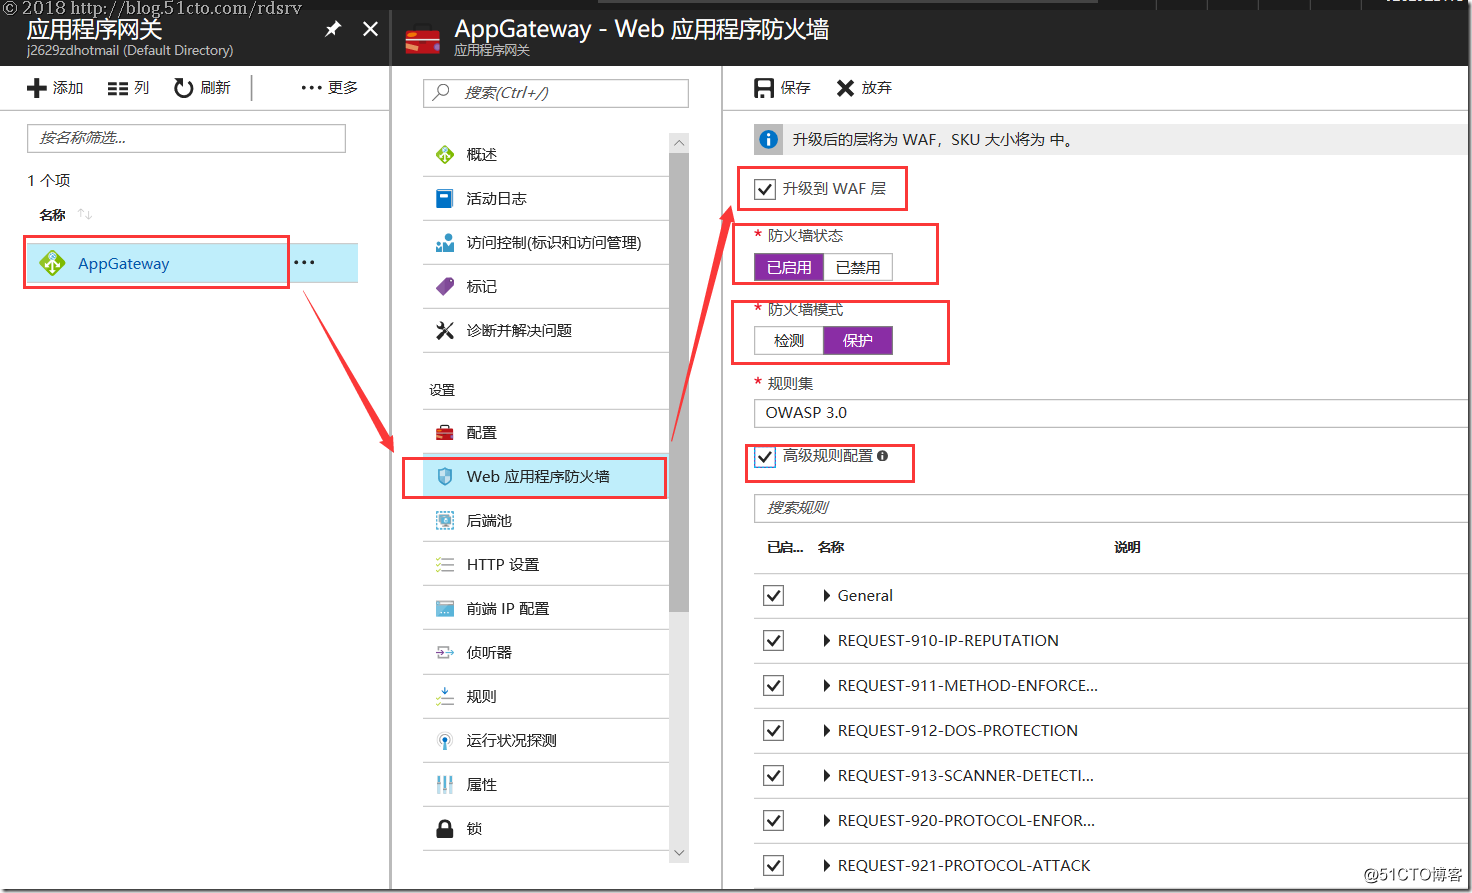
Task: Click the Backend pools icon
Action: 445,520
